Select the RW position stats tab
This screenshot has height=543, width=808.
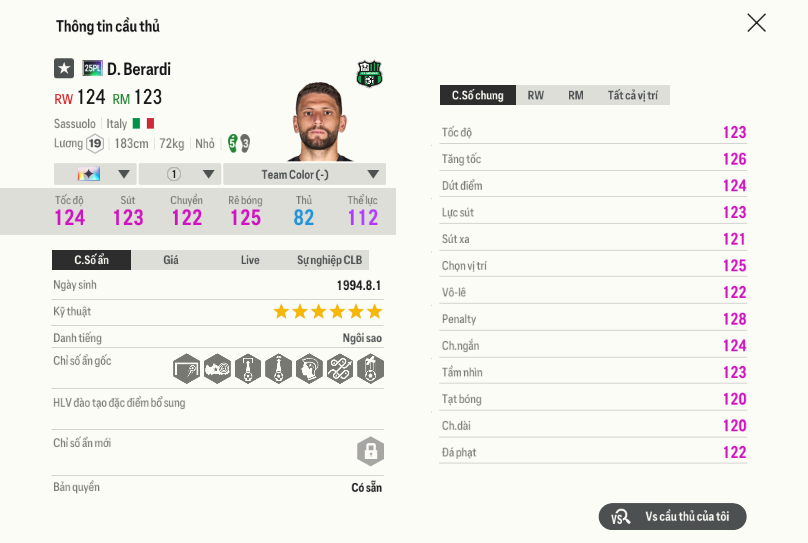coord(536,96)
